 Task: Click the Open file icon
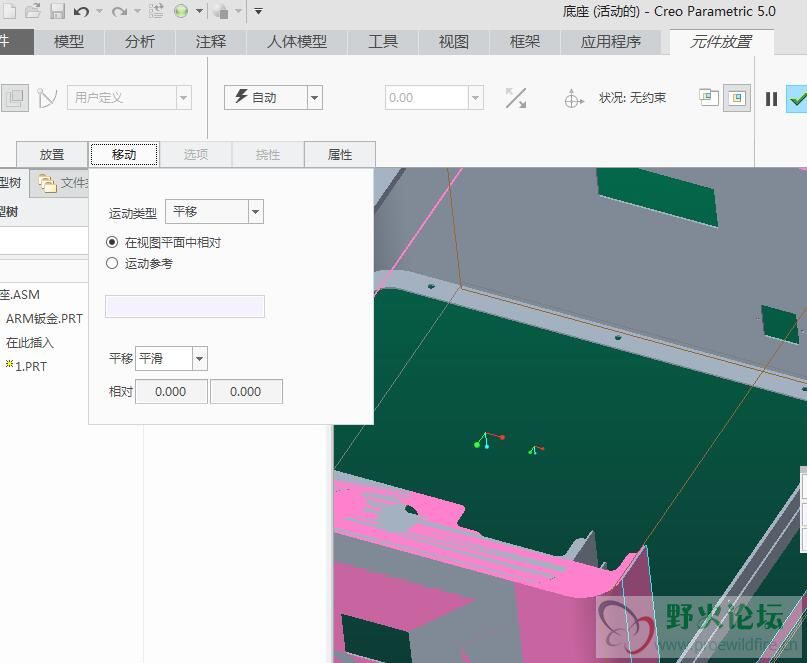32,10
